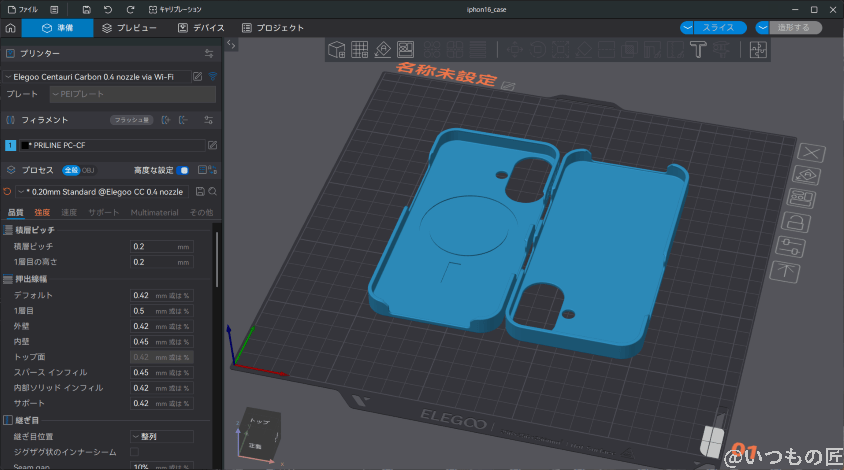
Task: Enable the ジグザグ状のインナーシーム checkbox
Action: coord(135,452)
